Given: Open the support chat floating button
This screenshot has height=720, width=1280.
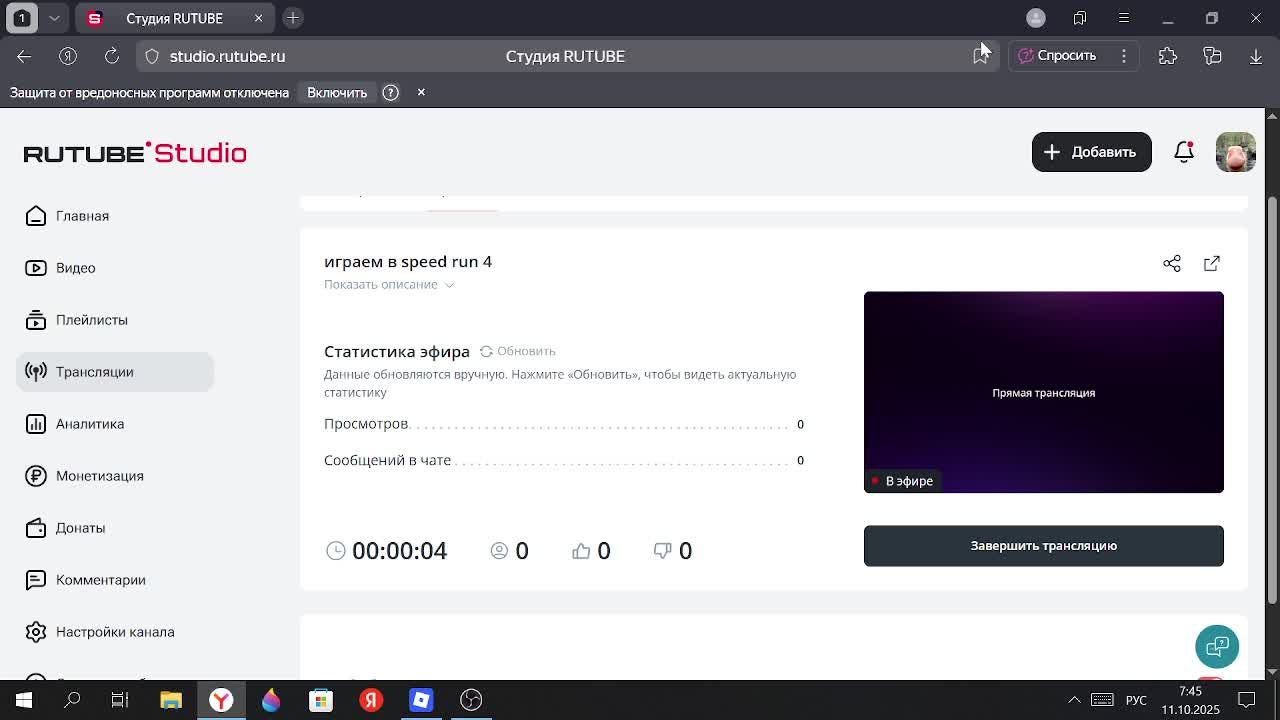Looking at the screenshot, I should click(1217, 646).
